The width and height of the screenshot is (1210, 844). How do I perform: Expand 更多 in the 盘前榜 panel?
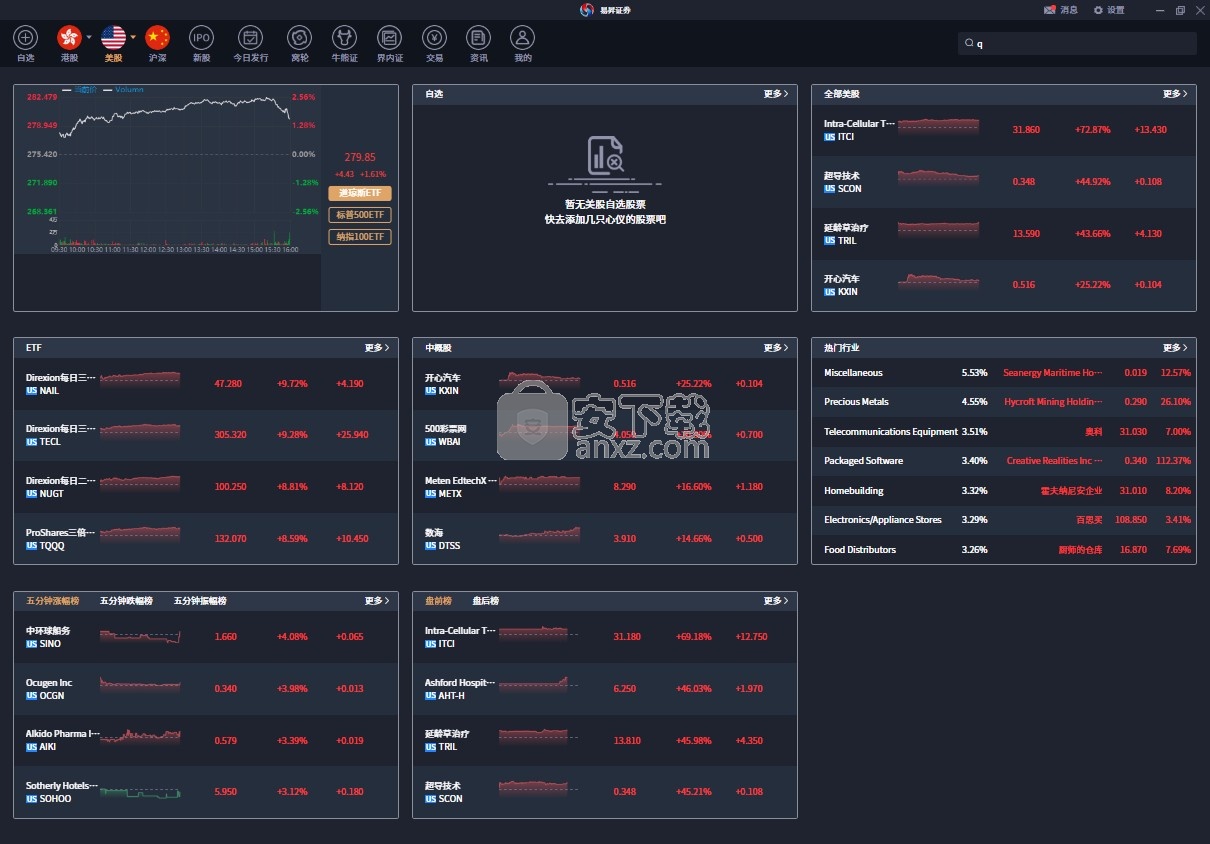tap(775, 601)
